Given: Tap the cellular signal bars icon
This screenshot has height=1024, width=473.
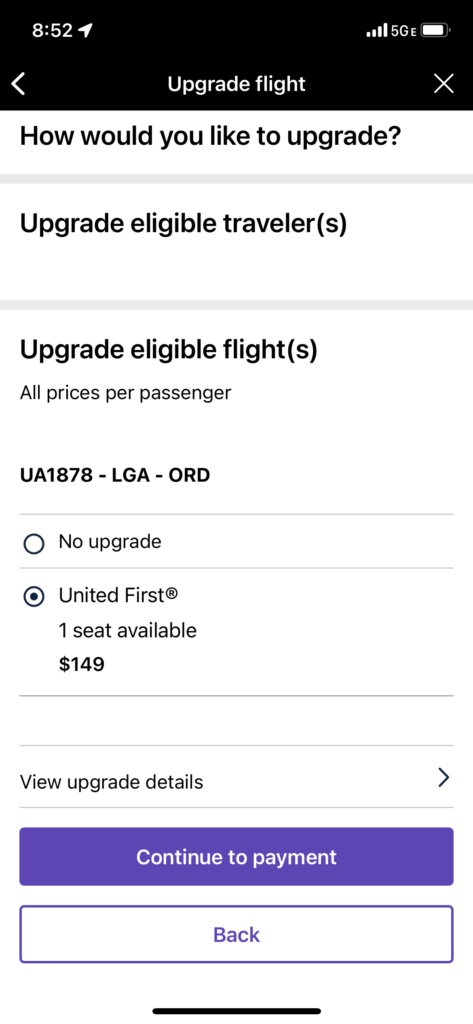Looking at the screenshot, I should [377, 31].
